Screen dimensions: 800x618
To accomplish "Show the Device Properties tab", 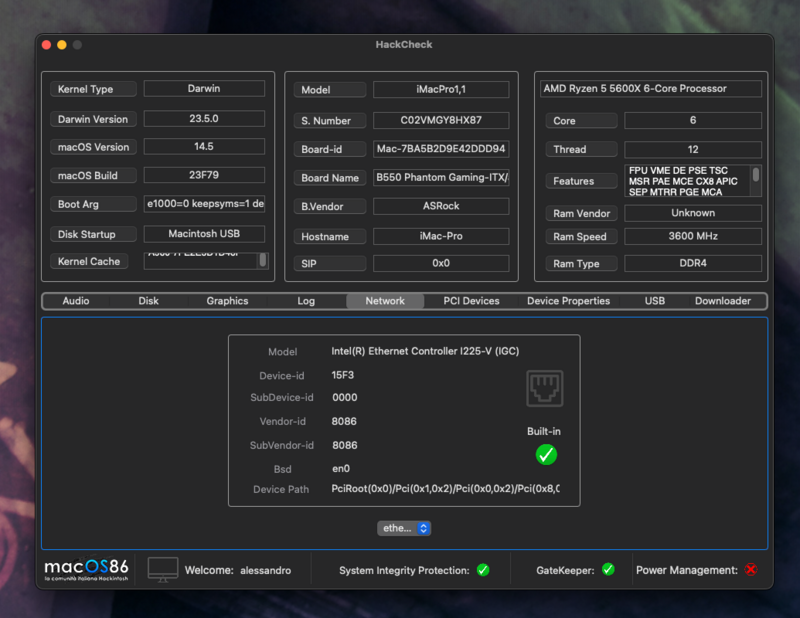I will coord(568,301).
